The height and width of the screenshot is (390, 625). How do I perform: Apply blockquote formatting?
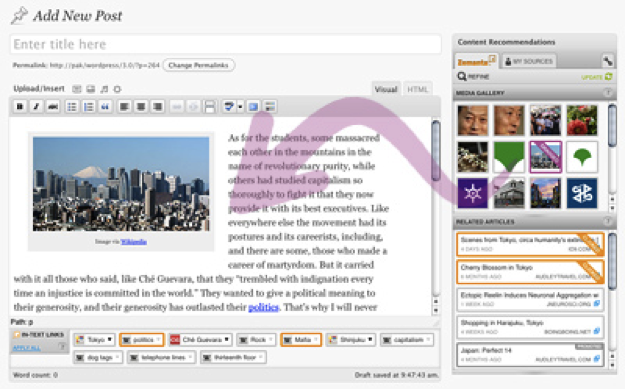click(105, 106)
